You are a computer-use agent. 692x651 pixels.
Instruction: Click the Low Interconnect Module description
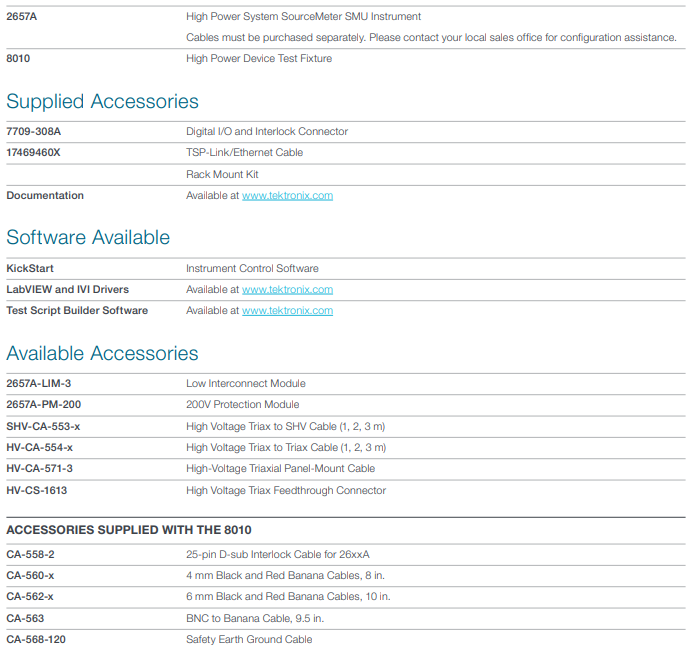tap(246, 384)
